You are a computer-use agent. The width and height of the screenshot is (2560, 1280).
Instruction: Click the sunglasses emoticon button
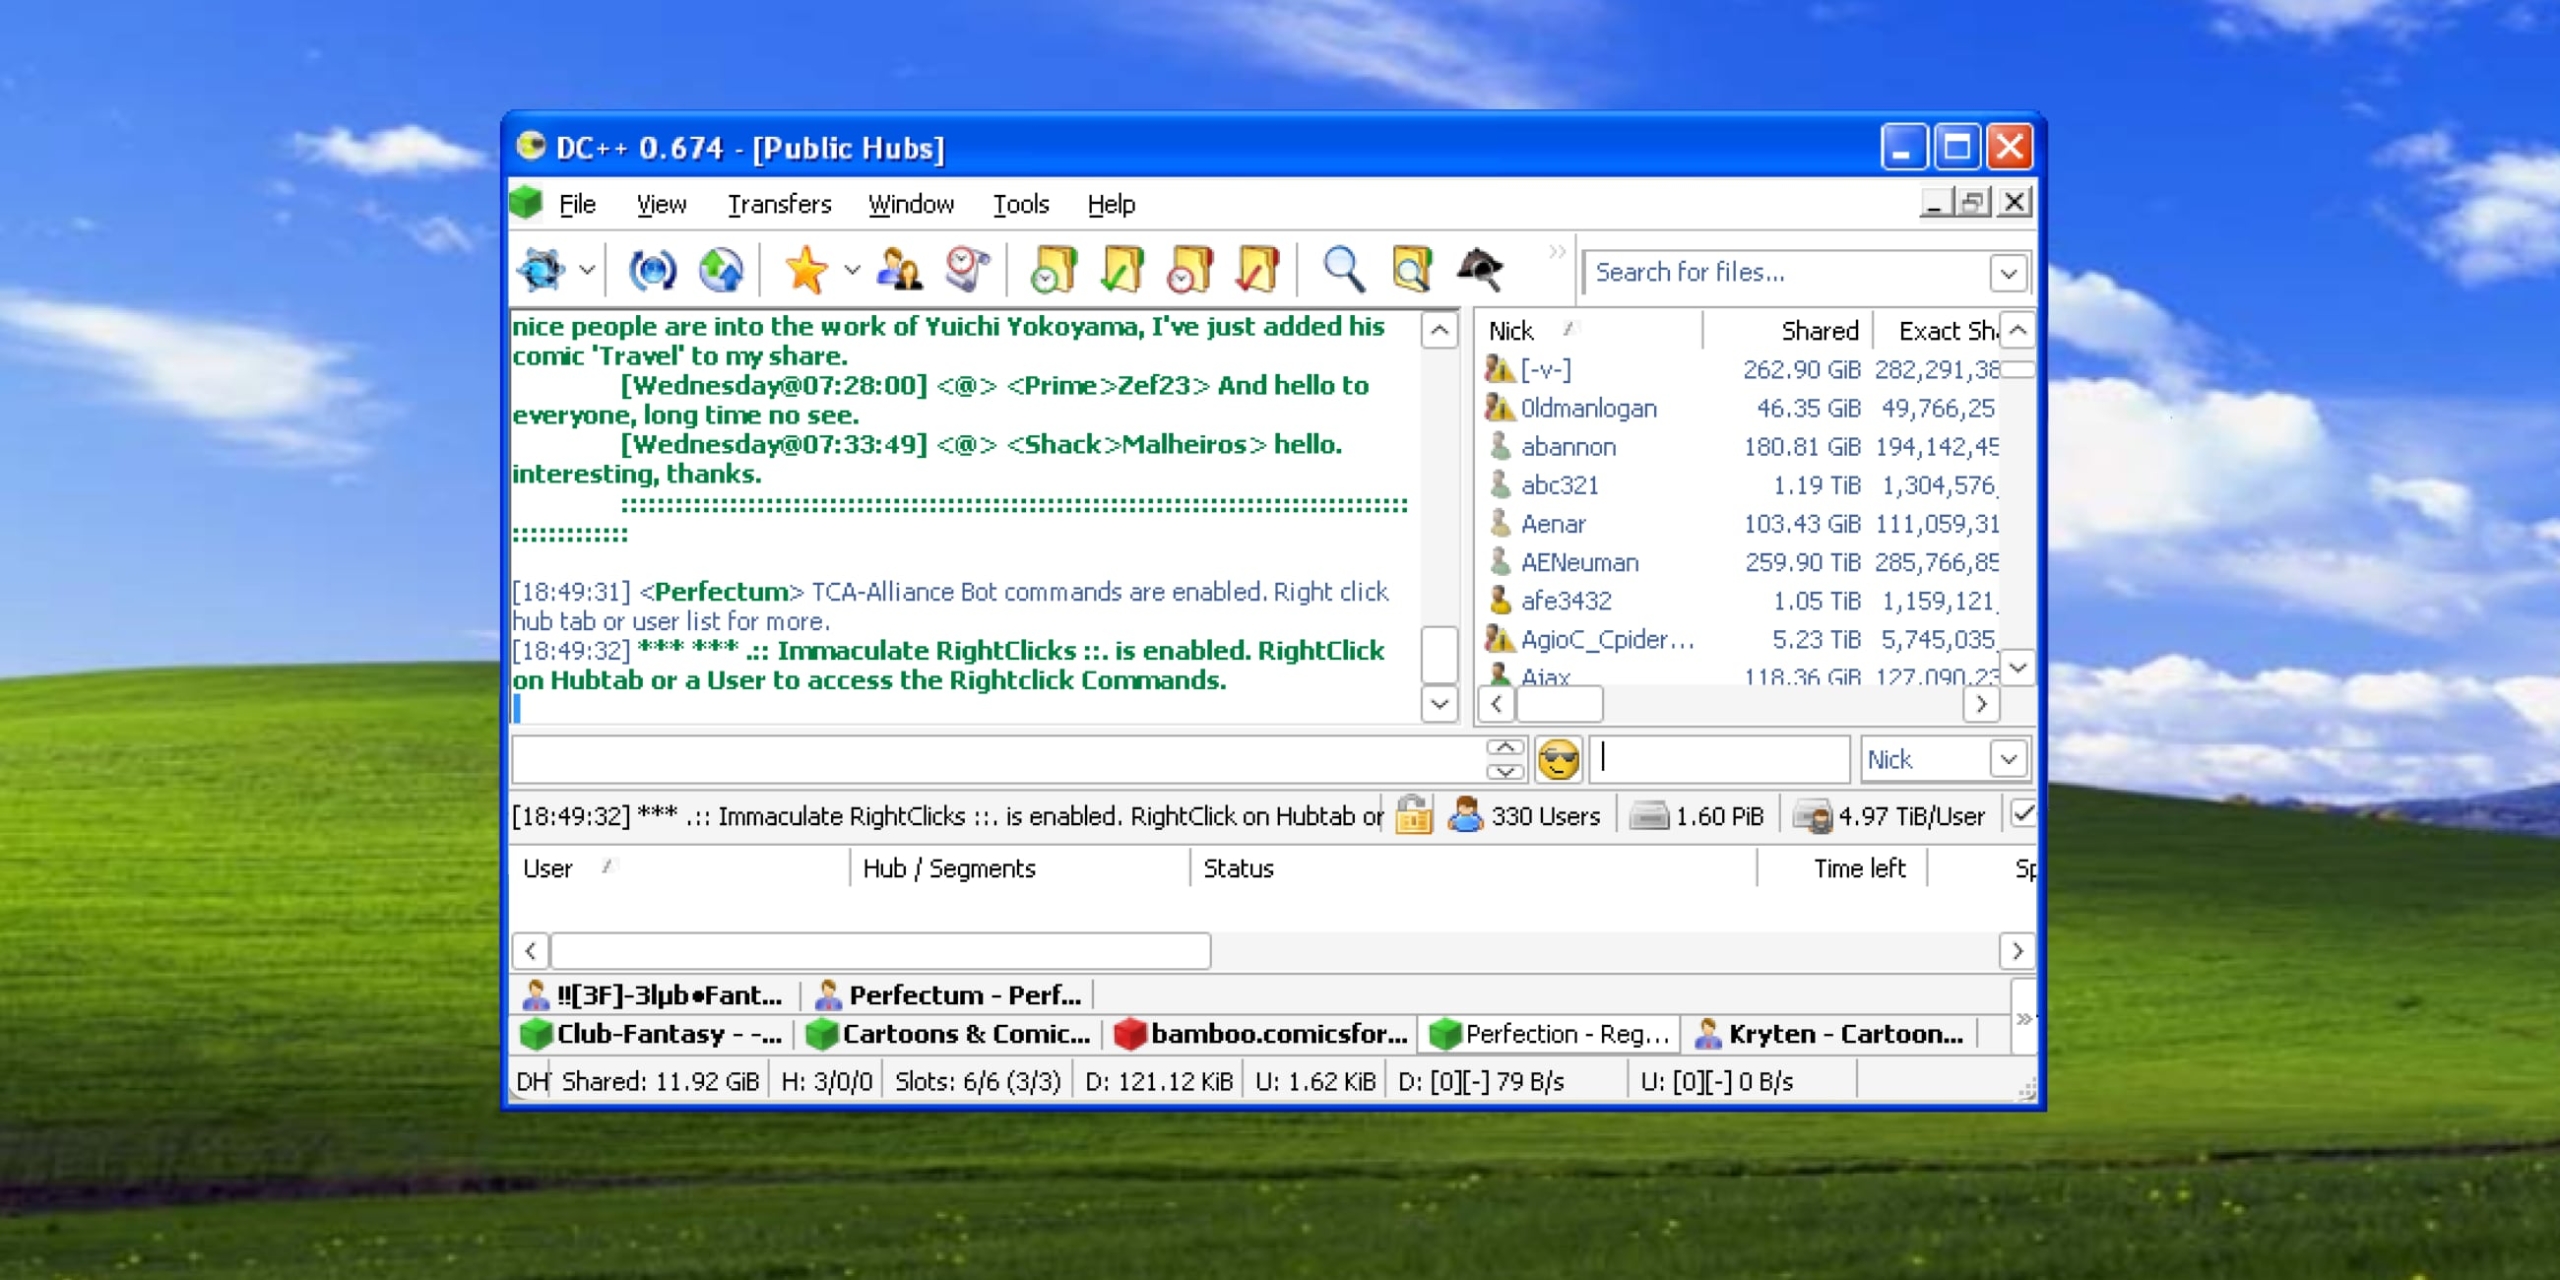[x=1558, y=760]
